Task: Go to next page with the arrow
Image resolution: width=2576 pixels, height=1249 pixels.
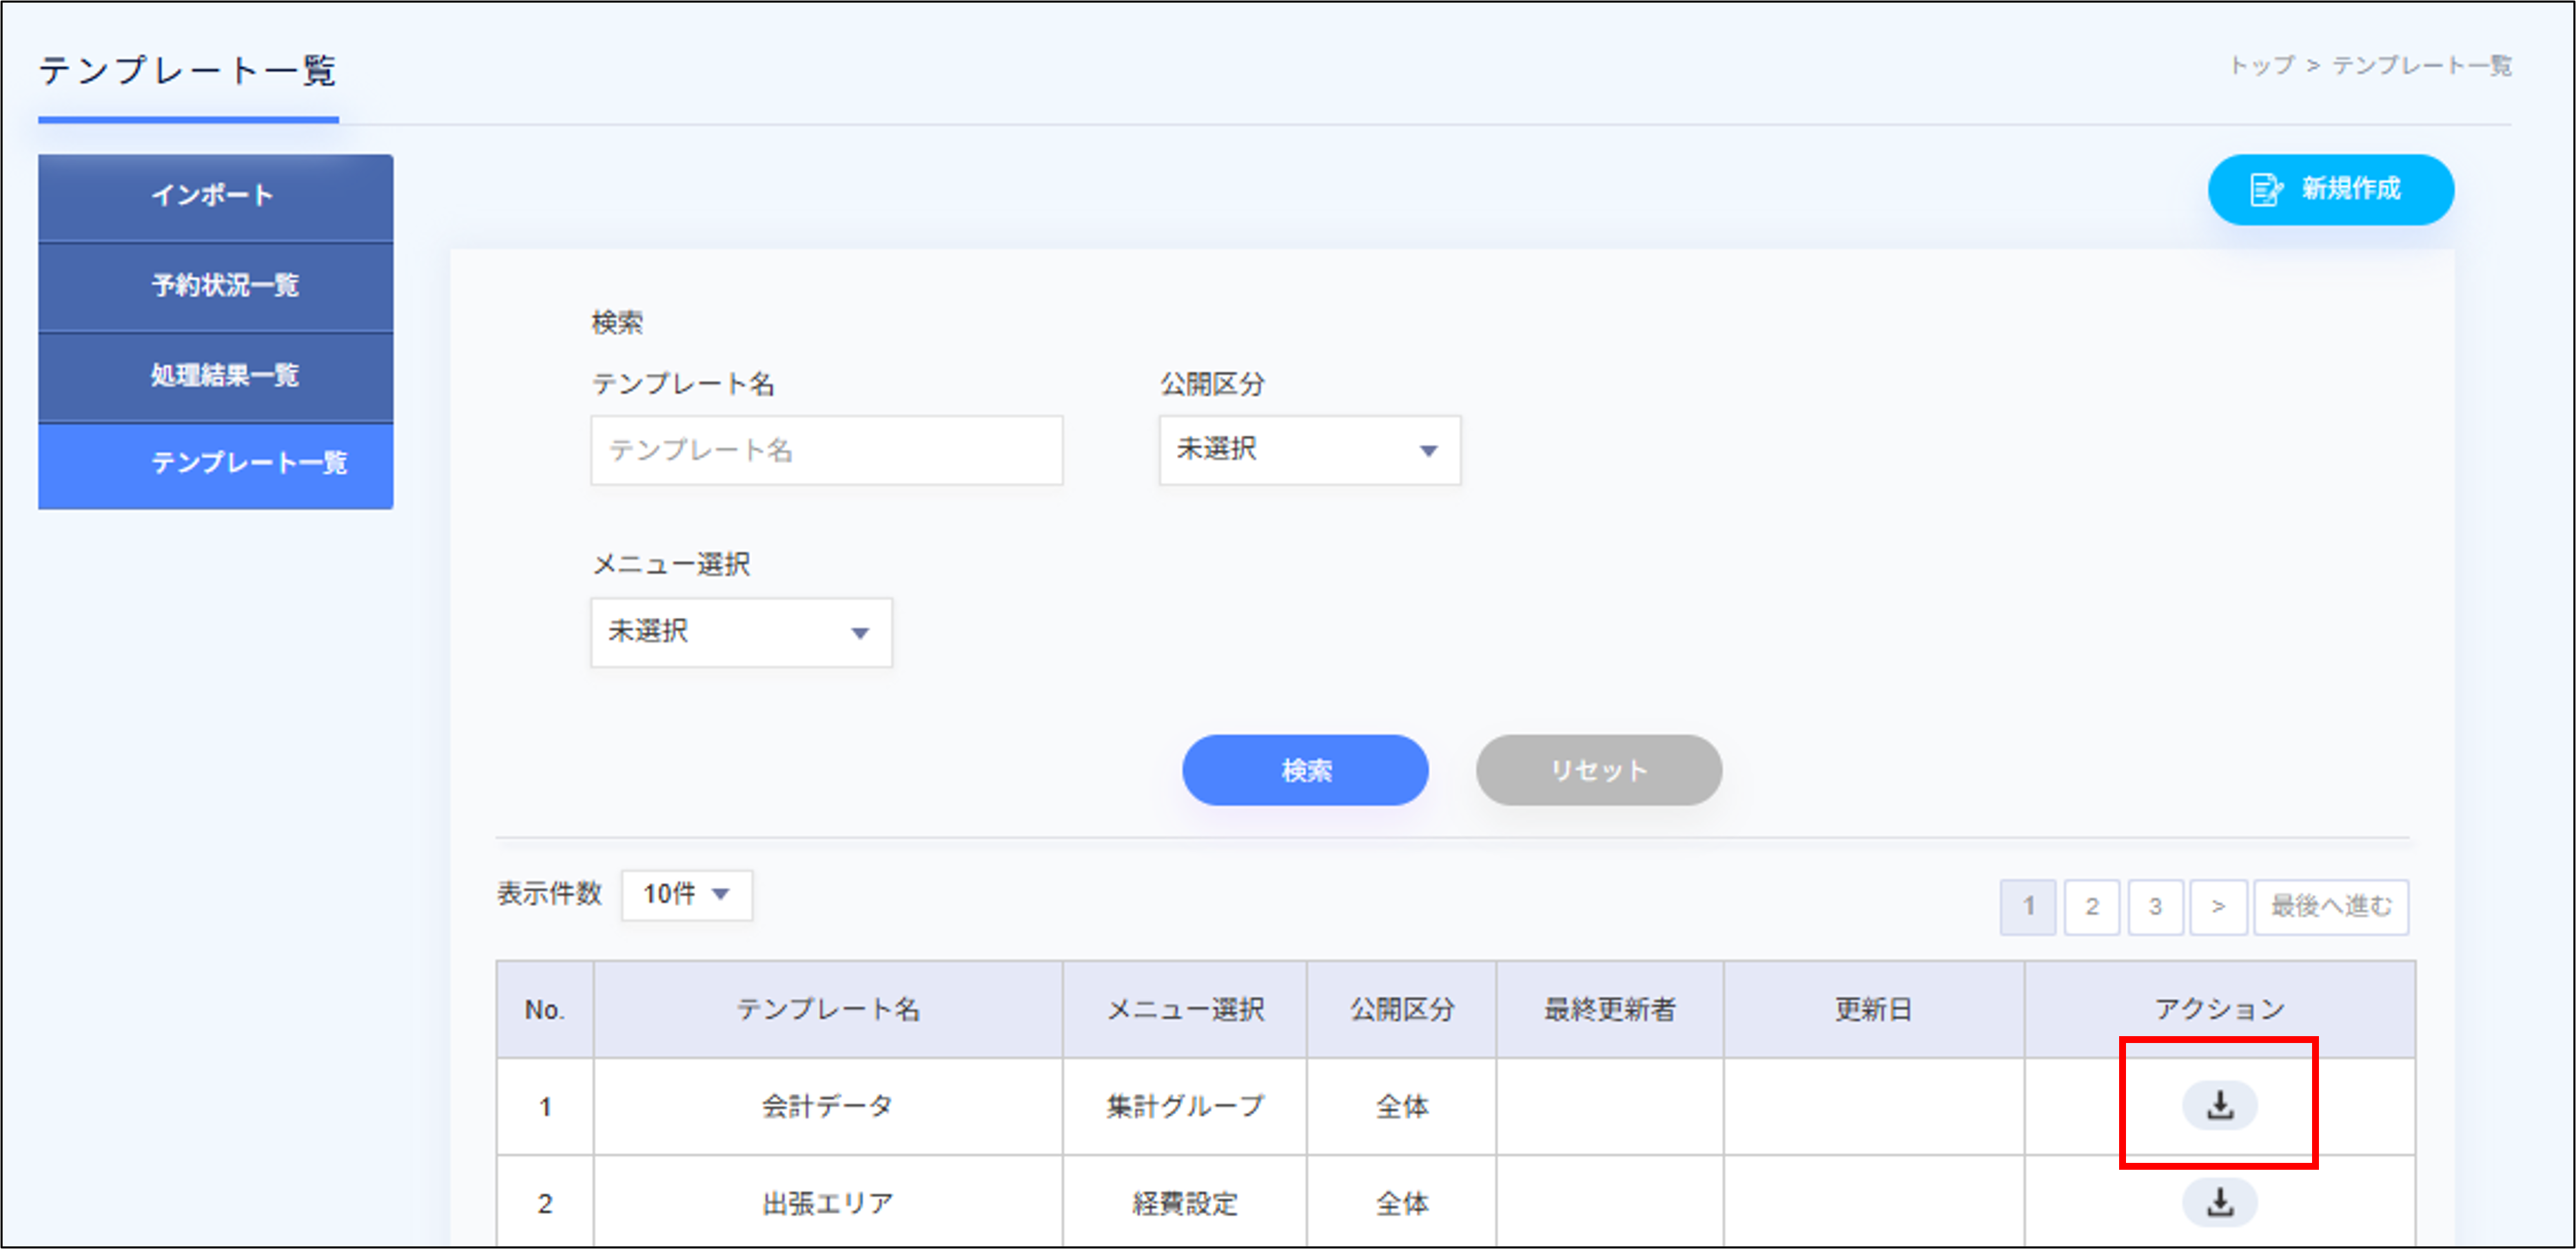Action: point(2219,907)
